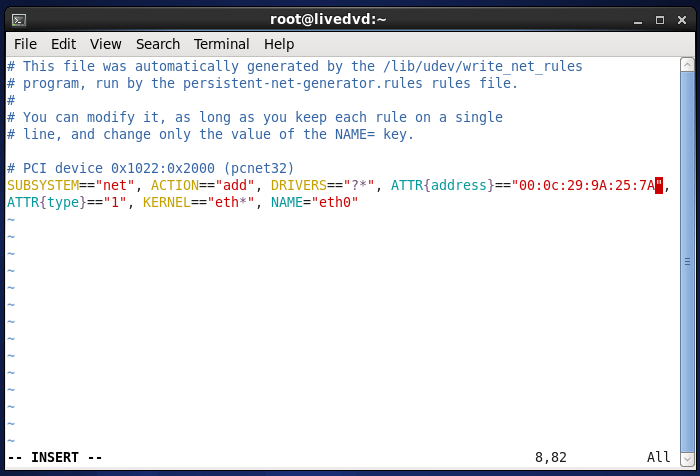Click the -- INSERT -- mode indicator
This screenshot has height=476, width=700.
coord(55,457)
